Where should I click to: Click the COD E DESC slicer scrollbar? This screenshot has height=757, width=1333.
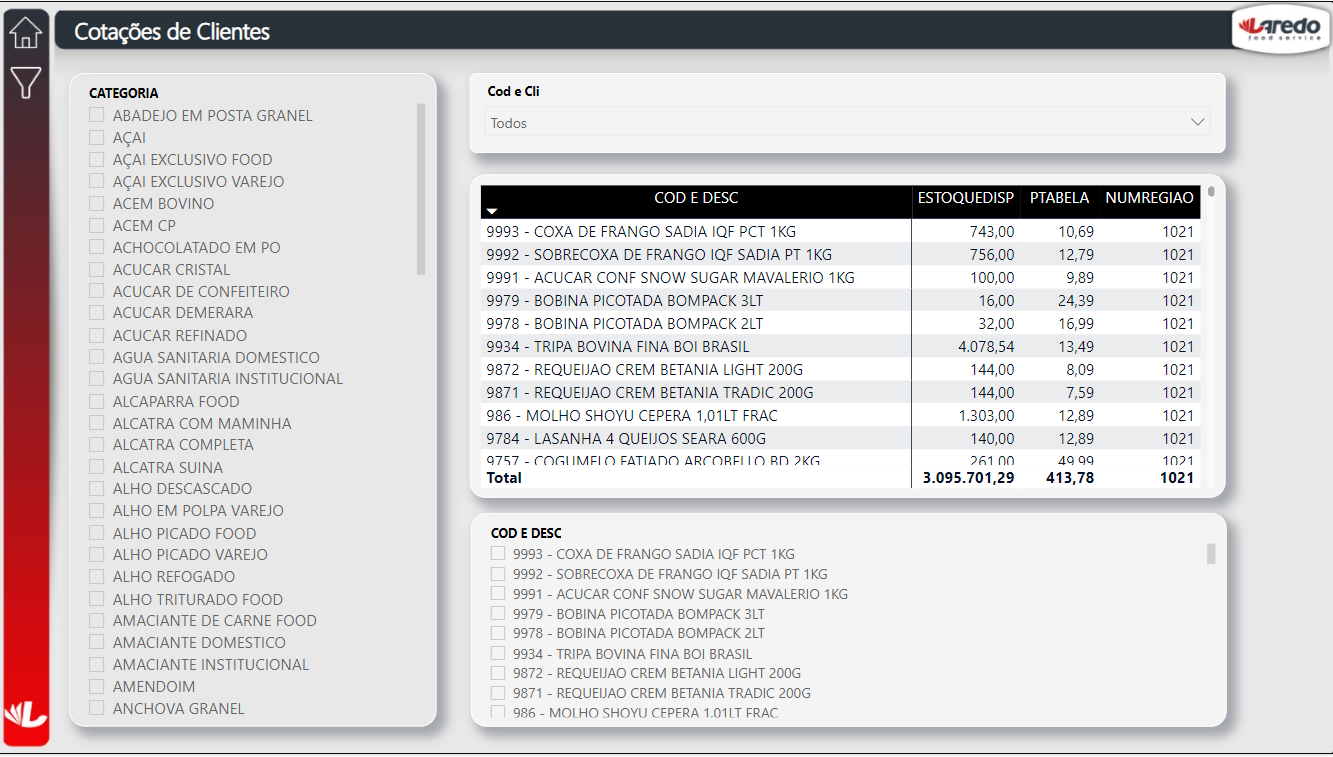tap(1211, 554)
